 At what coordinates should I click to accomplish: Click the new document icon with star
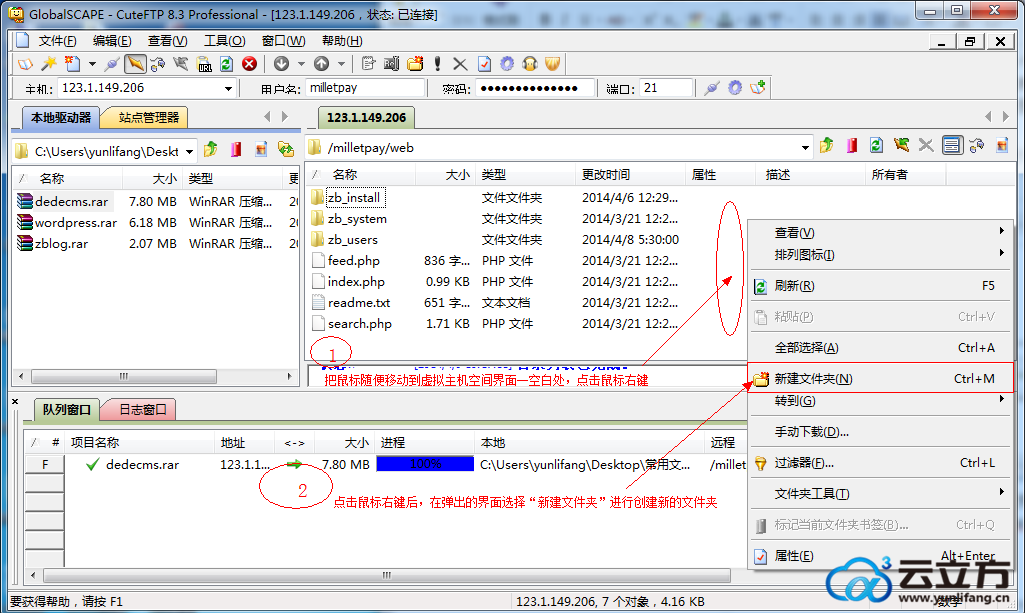point(72,64)
